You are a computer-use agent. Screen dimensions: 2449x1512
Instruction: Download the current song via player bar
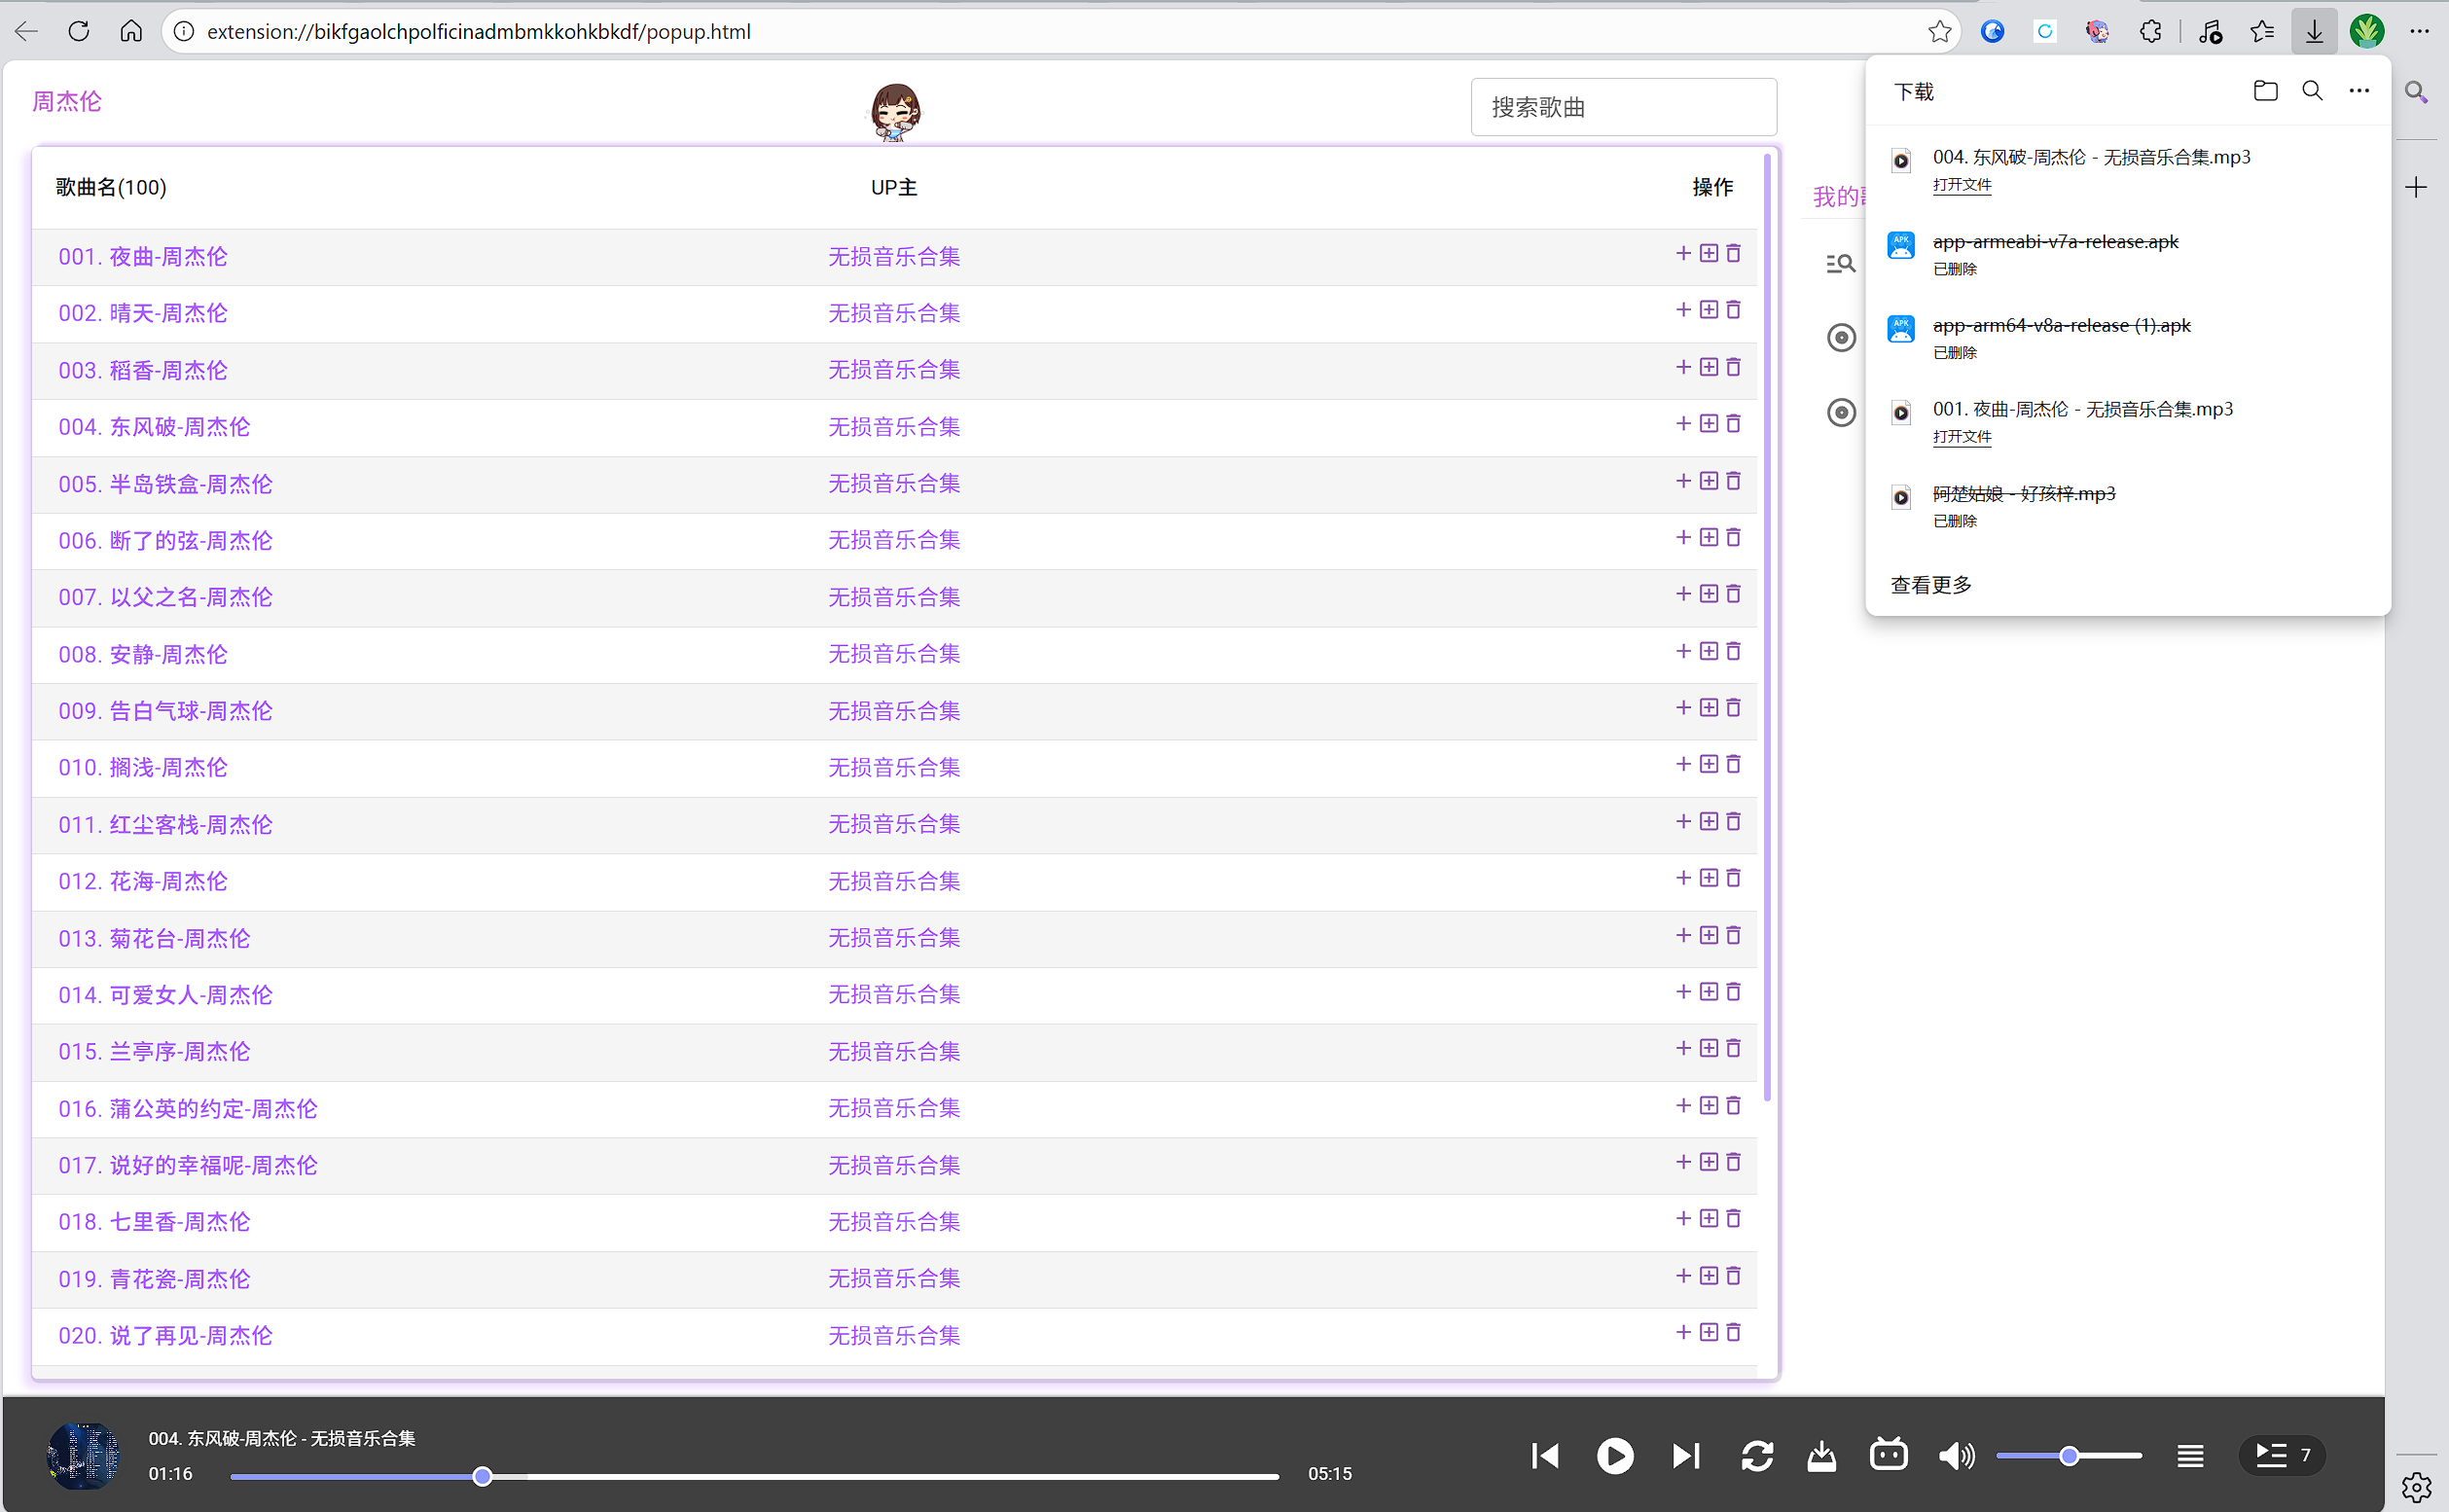tap(1821, 1455)
